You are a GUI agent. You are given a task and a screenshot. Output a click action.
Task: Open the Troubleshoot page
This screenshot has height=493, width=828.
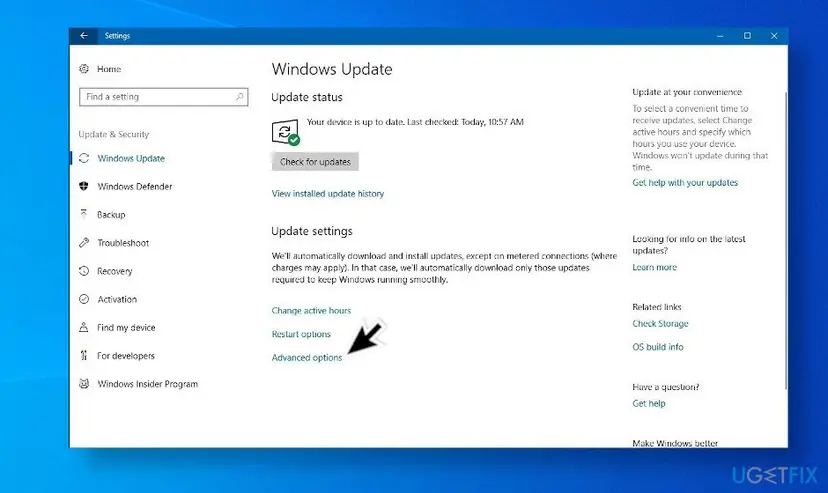(x=123, y=243)
